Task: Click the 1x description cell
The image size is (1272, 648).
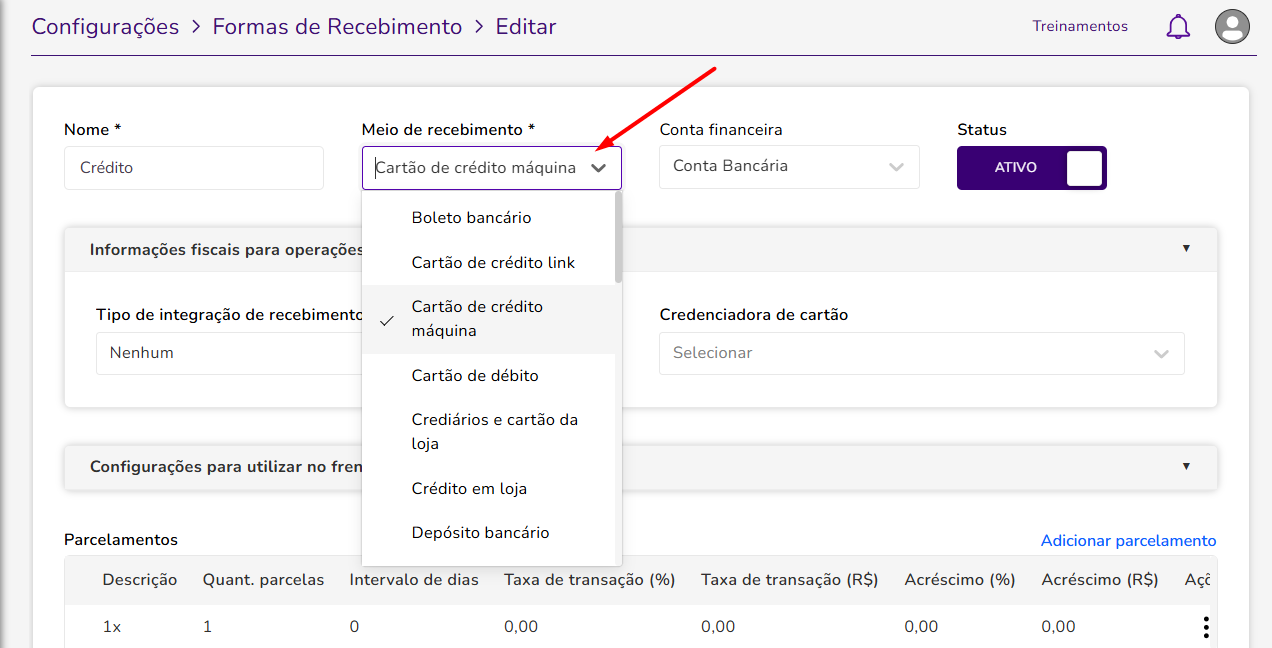Action: click(112, 627)
